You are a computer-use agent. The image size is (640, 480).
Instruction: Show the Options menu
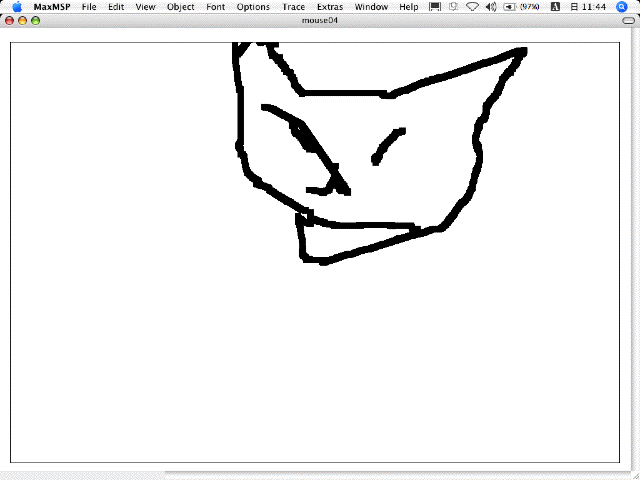253,7
